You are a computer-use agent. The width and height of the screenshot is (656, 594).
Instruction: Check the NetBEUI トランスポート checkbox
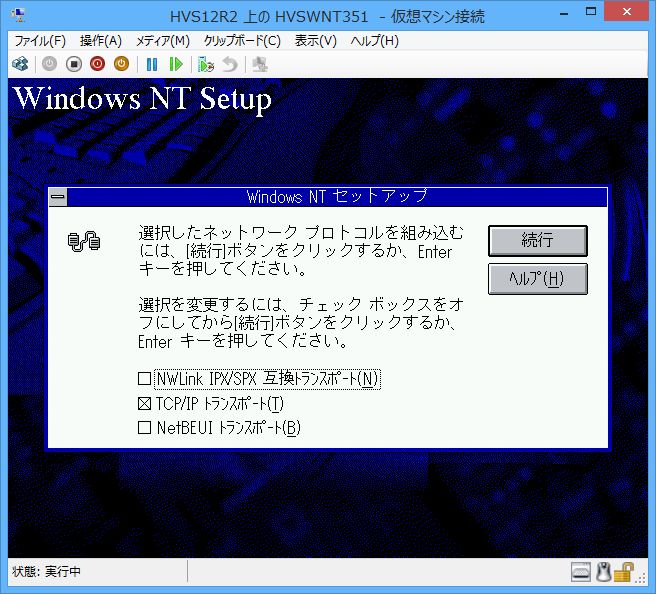144,428
